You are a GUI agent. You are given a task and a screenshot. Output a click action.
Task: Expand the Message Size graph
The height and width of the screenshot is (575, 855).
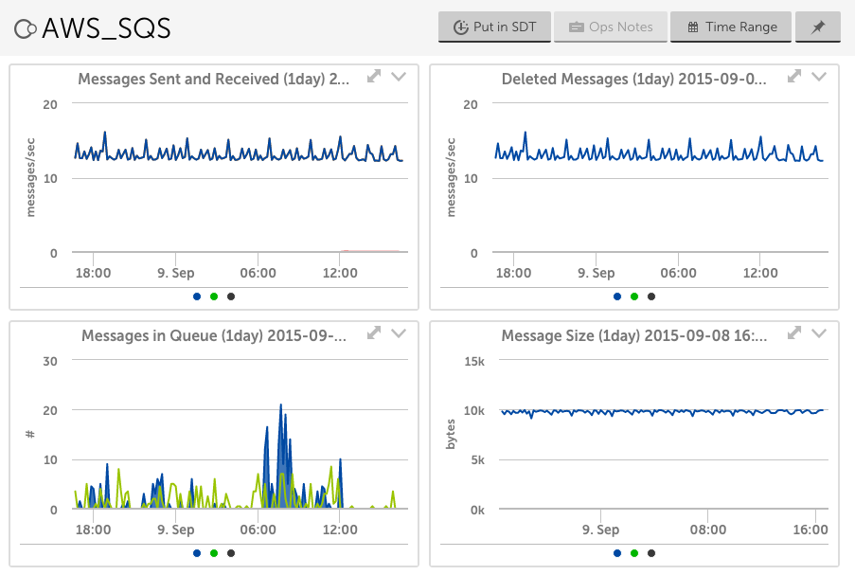794,333
